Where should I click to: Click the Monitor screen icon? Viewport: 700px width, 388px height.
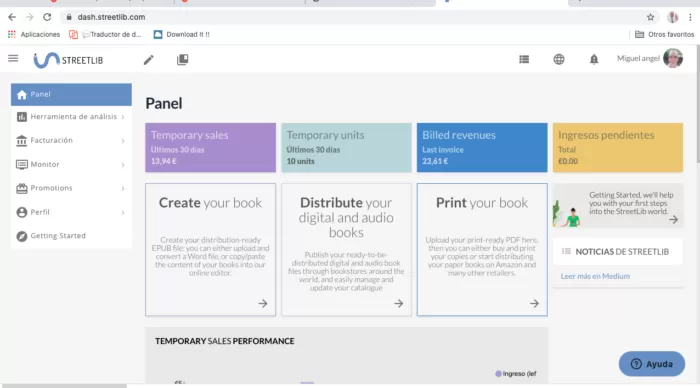(x=21, y=165)
